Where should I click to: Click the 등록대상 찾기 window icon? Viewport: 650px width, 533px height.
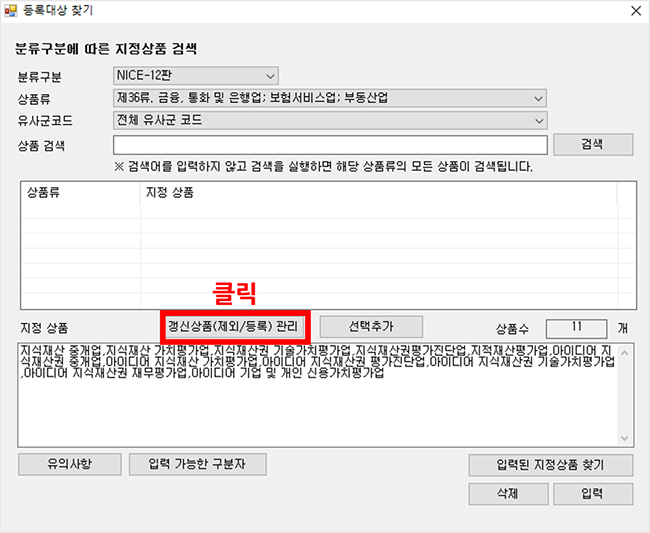(11, 11)
